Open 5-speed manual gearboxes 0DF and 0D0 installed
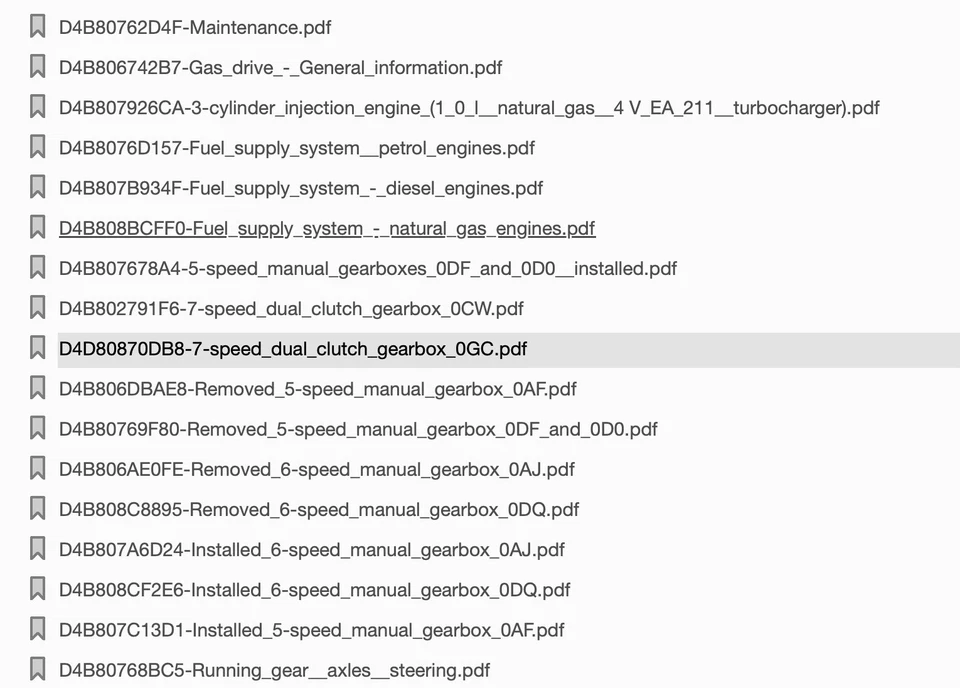 coord(368,269)
